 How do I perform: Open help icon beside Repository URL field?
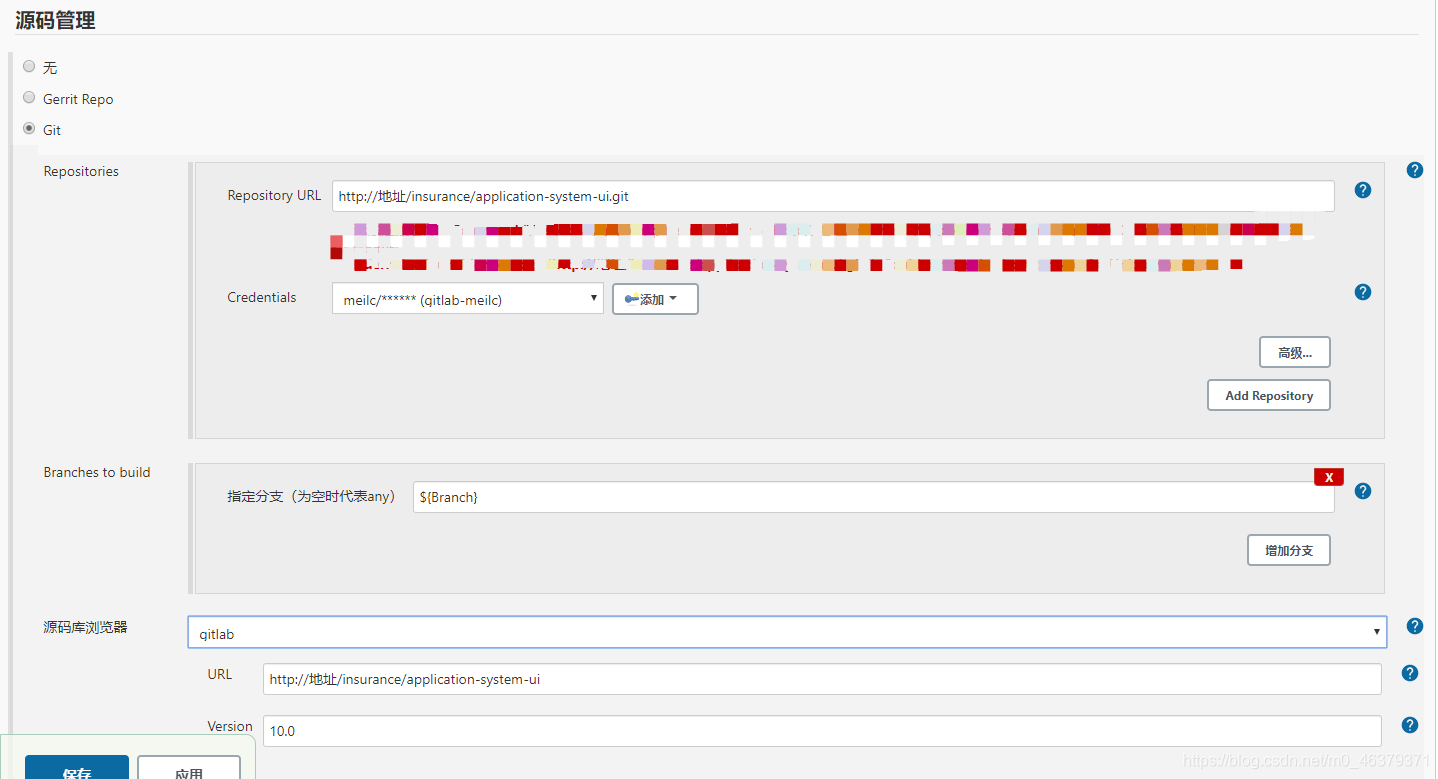pos(1362,190)
